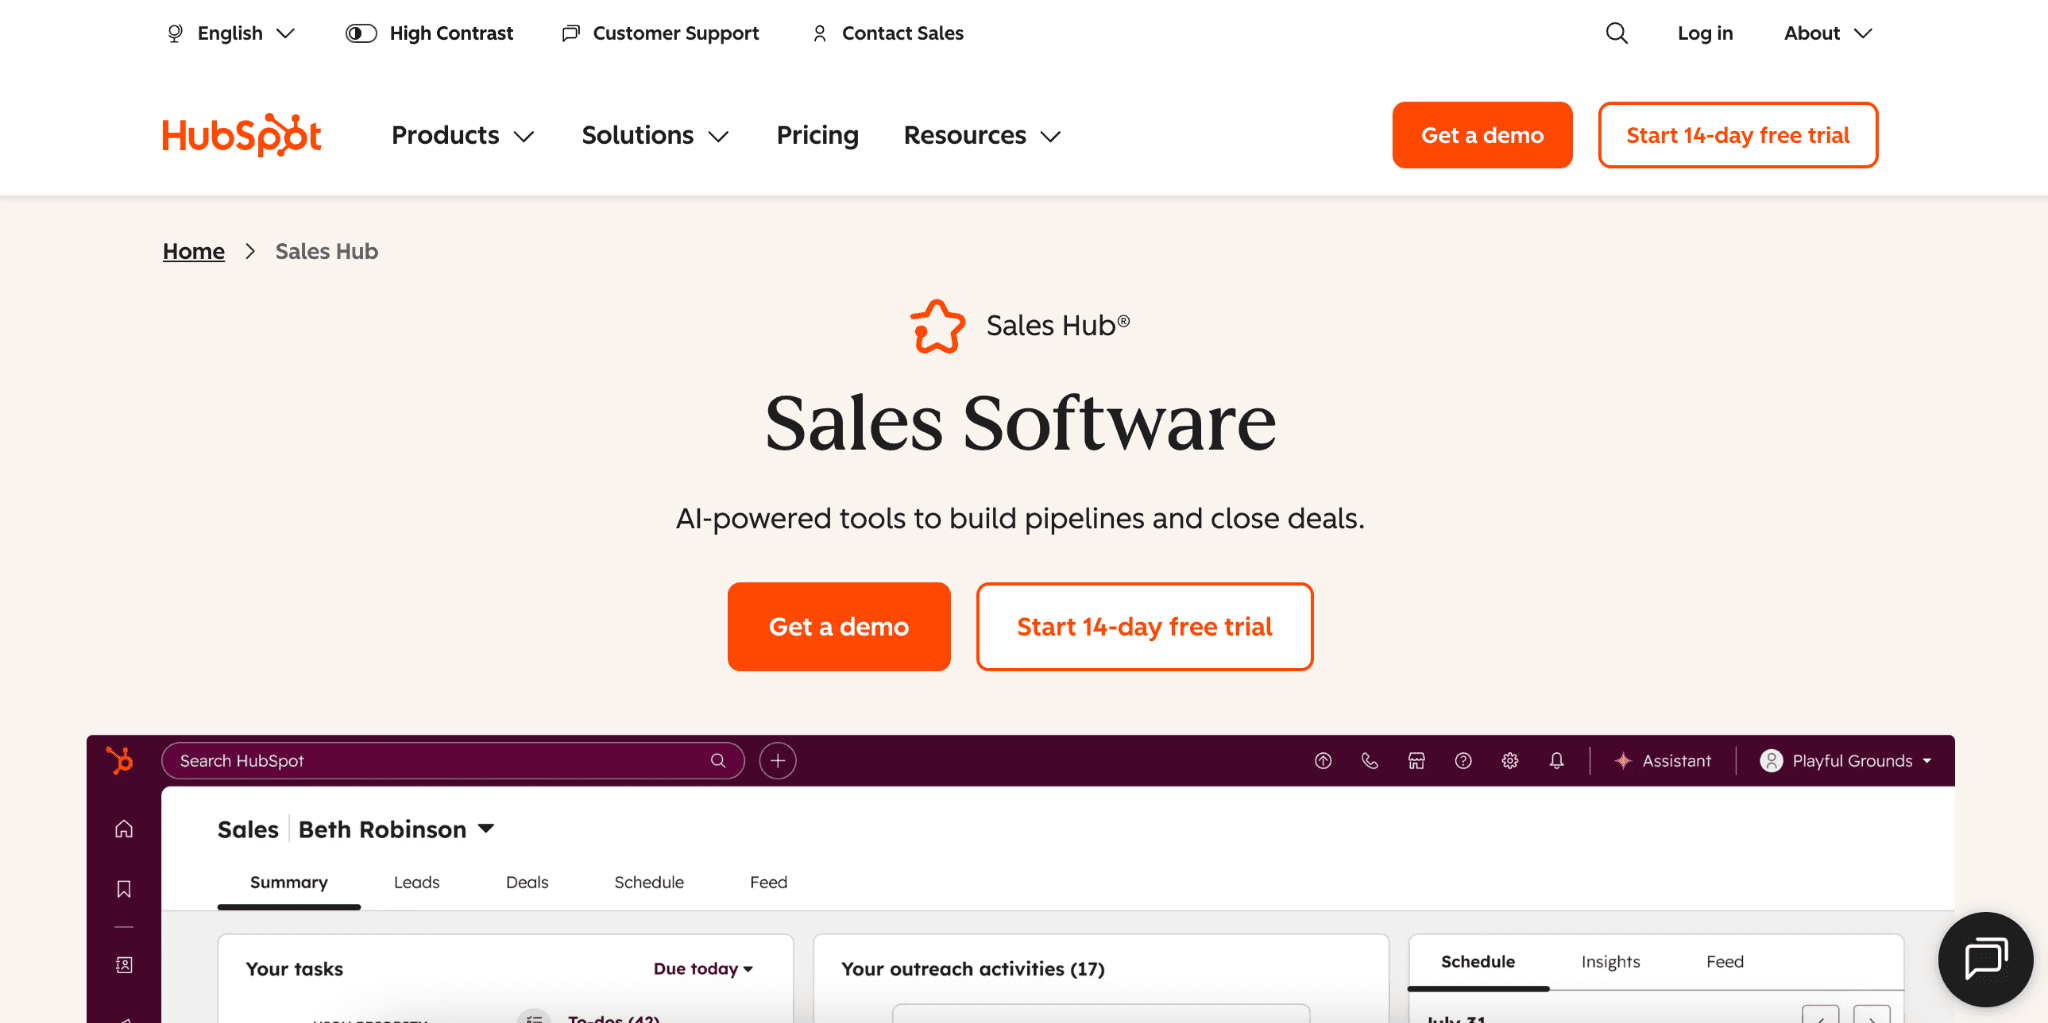
Task: Click the help question mark icon
Action: click(x=1463, y=760)
